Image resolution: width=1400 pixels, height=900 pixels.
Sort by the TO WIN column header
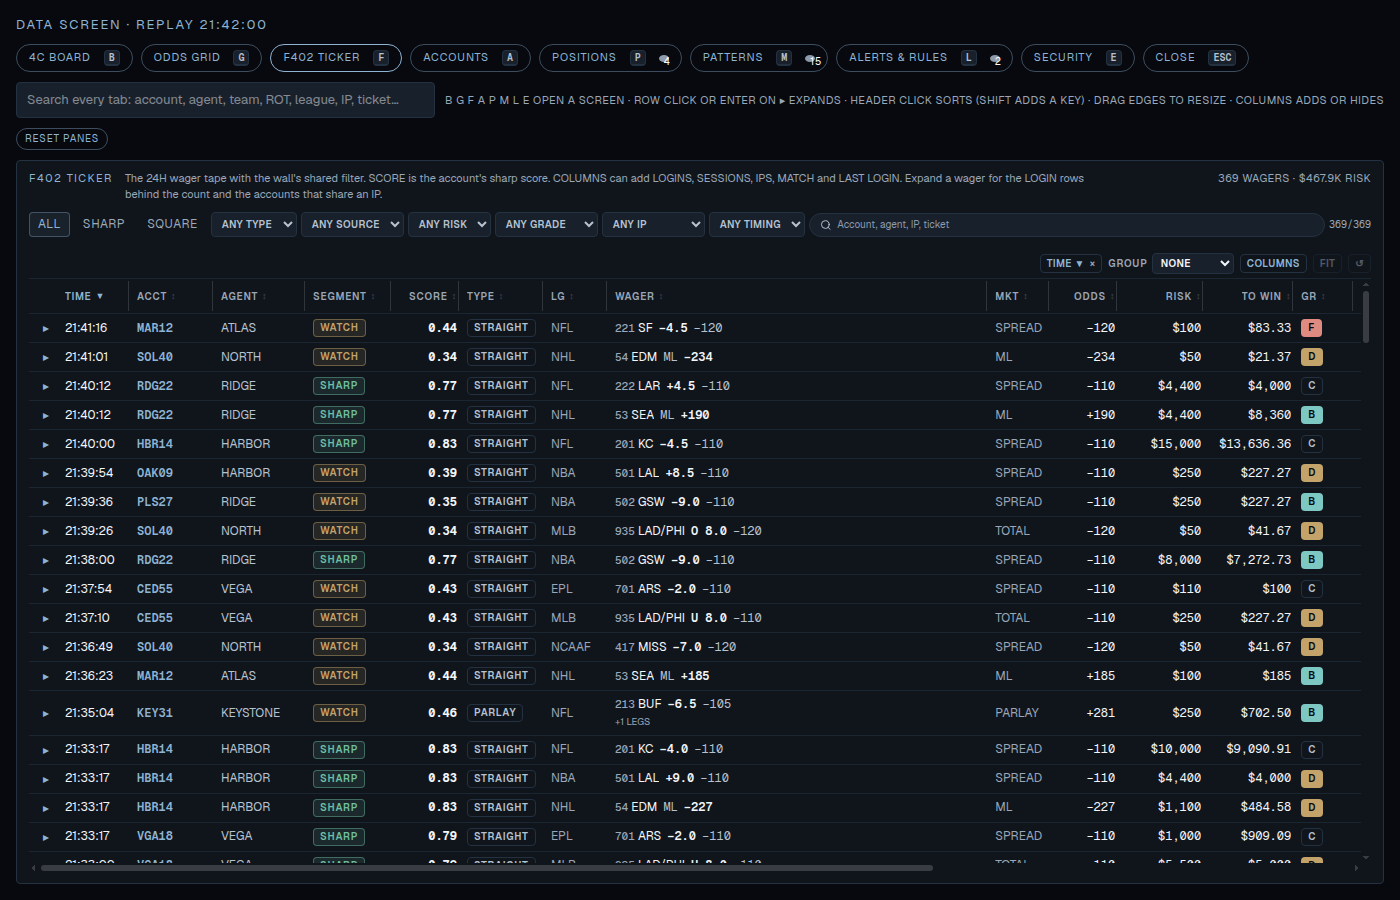coord(1261,297)
